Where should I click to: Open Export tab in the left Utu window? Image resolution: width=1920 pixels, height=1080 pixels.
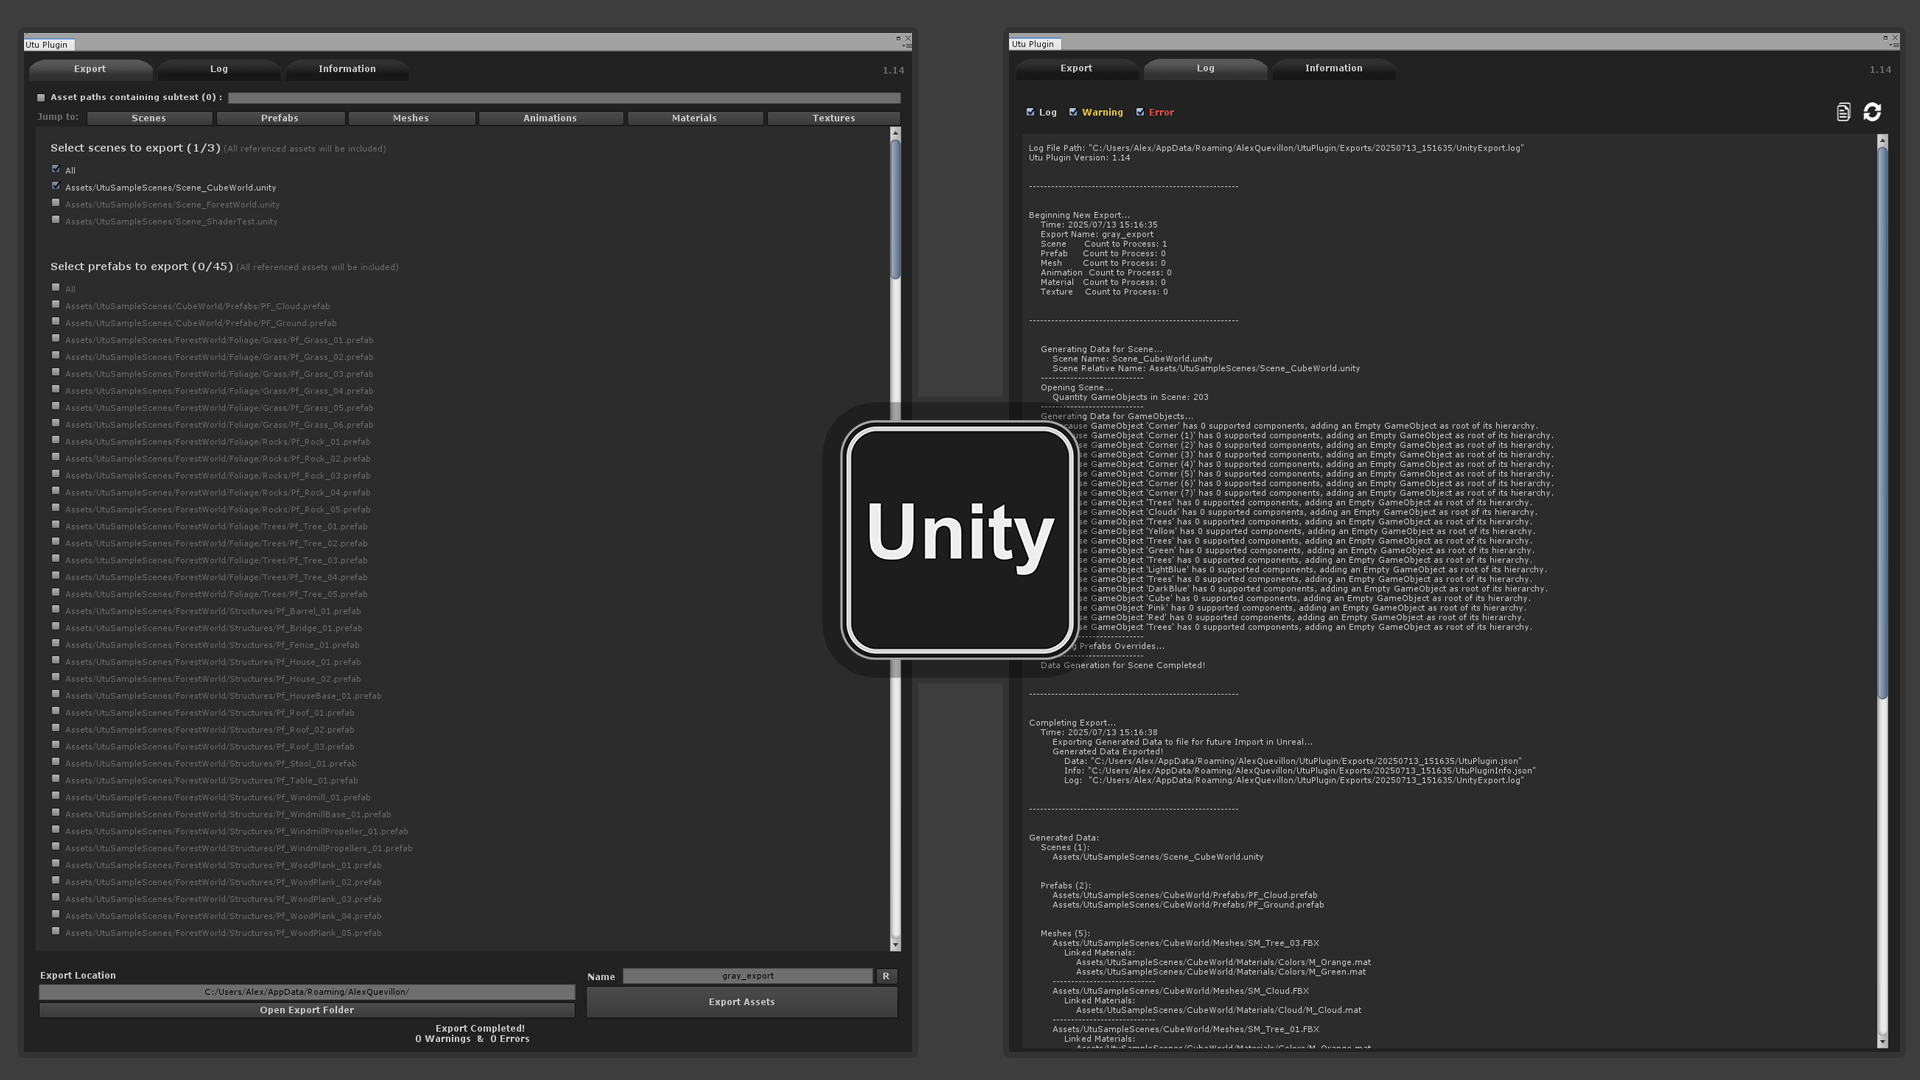(90, 69)
